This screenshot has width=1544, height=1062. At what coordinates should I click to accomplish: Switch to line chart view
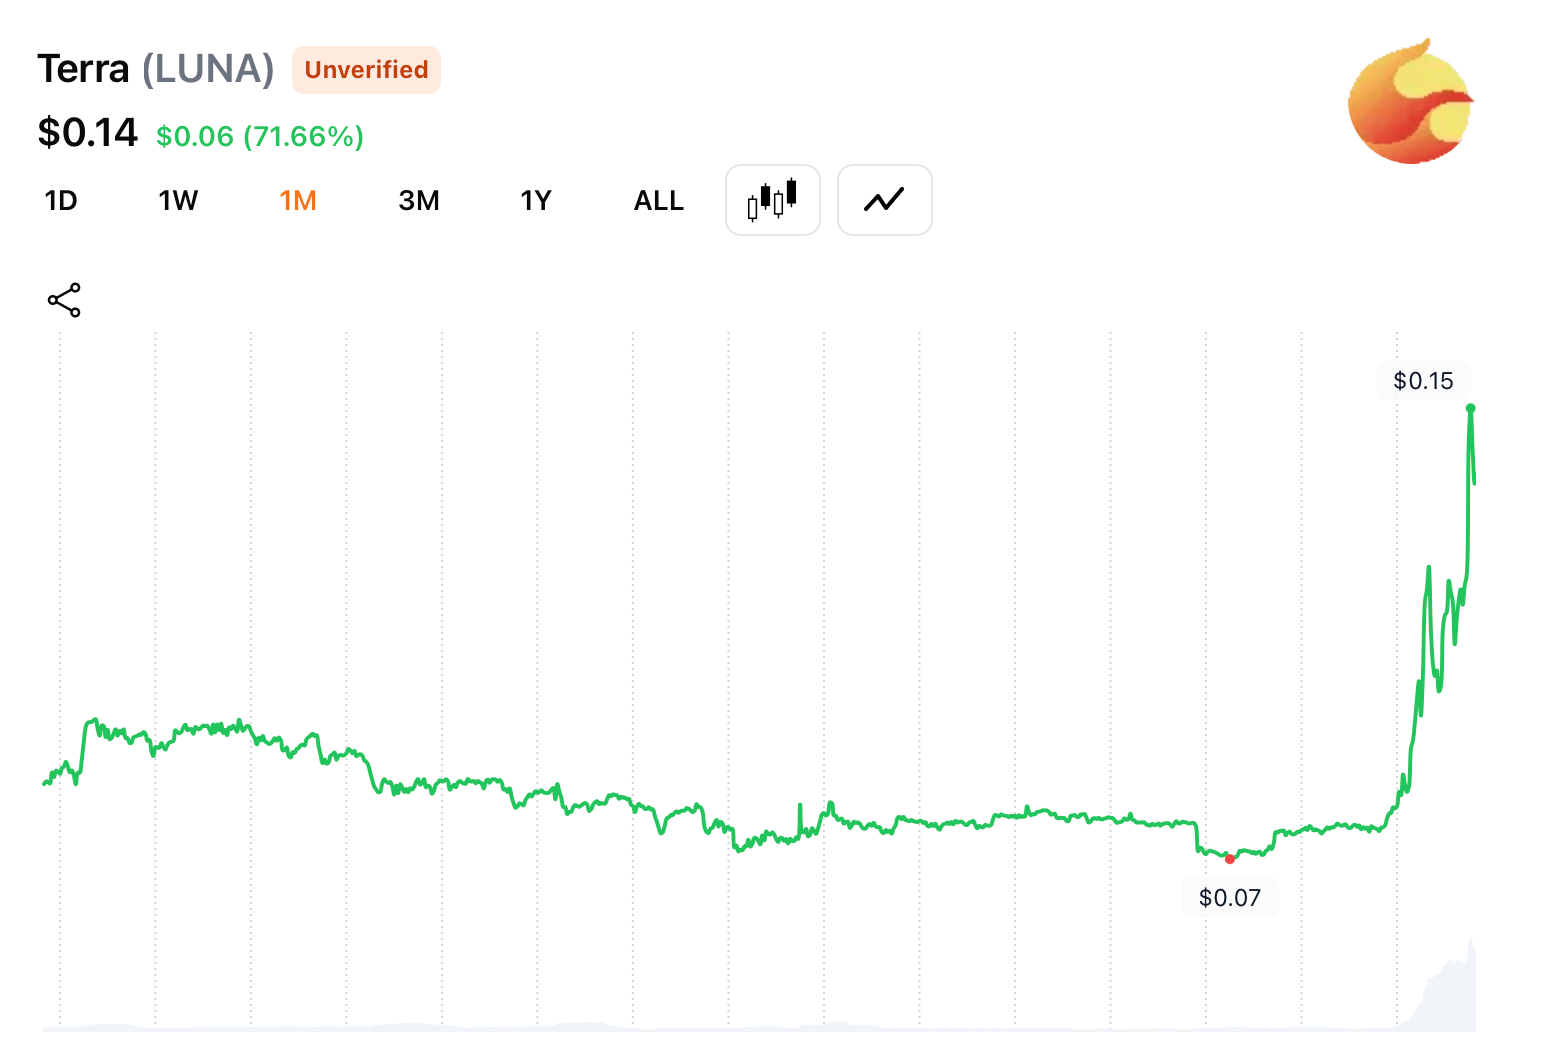(885, 200)
